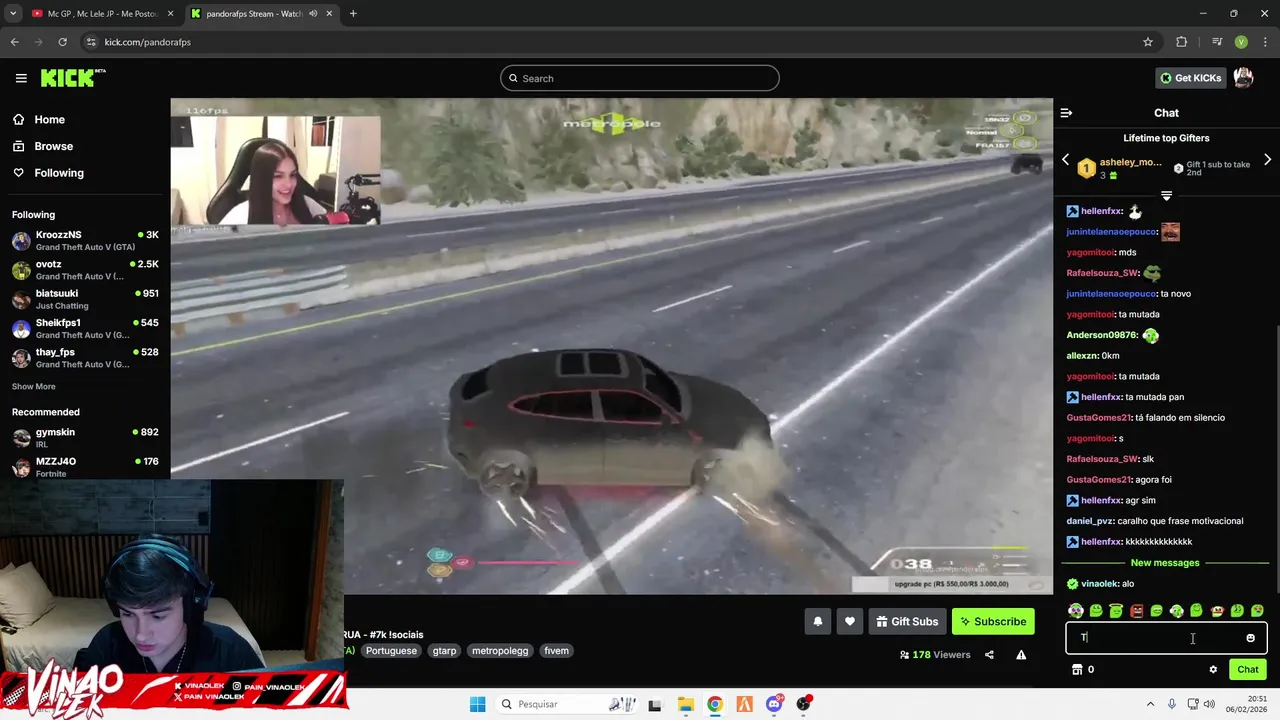The width and height of the screenshot is (1280, 720).
Task: Reload the page
Action: click(x=62, y=42)
